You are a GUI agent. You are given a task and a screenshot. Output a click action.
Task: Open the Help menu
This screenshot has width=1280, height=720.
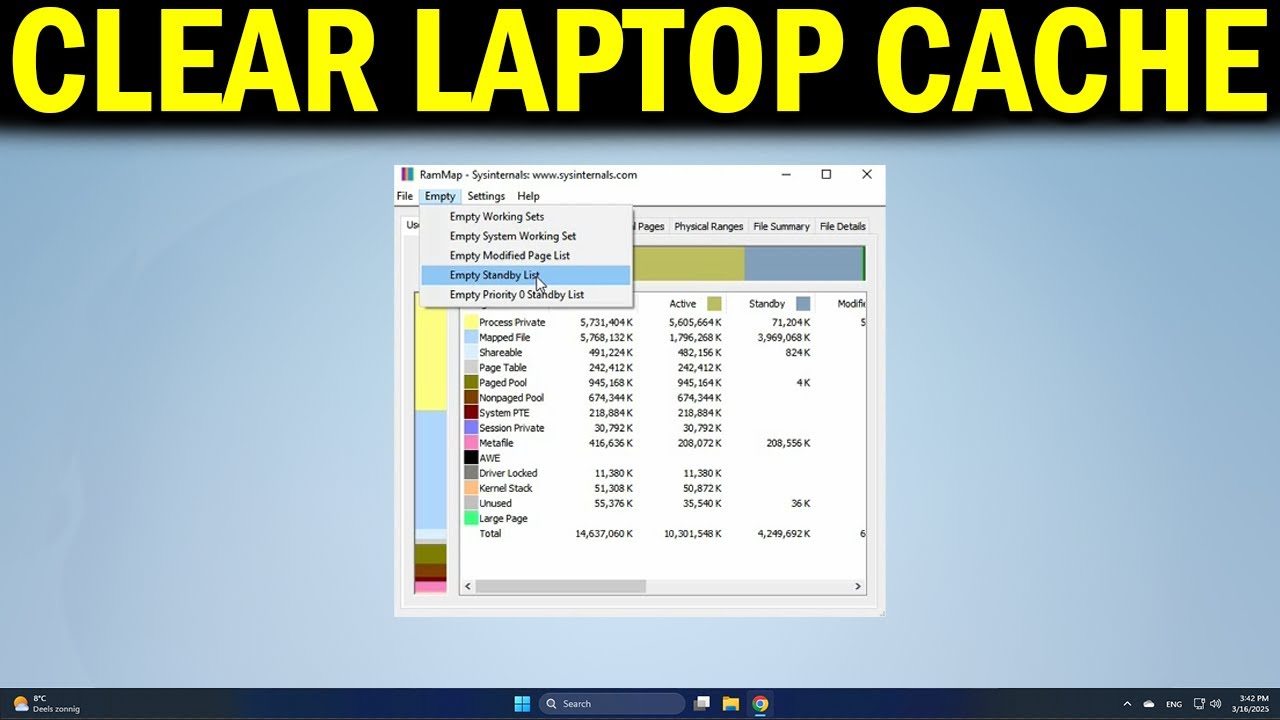point(528,196)
